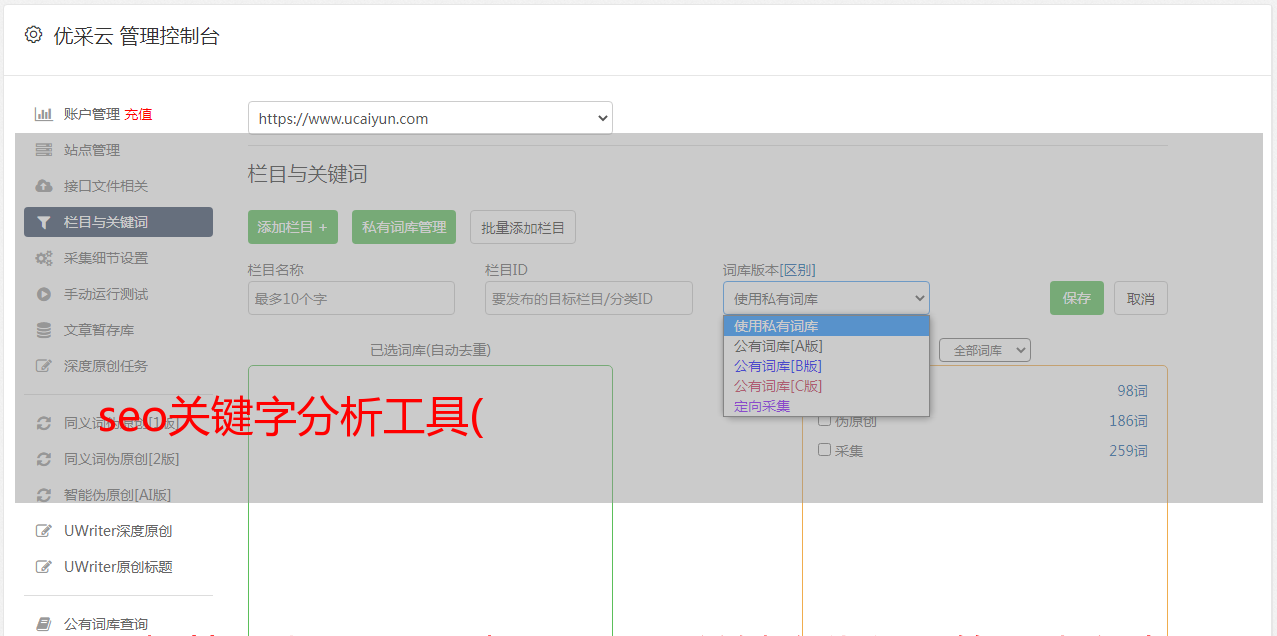Click the 栏目名称 input field
The width and height of the screenshot is (1277, 636).
351,298
